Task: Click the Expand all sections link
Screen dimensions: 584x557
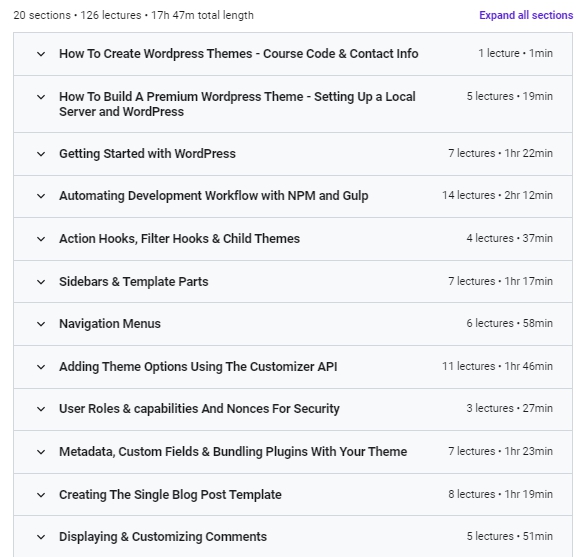Action: 526,15
